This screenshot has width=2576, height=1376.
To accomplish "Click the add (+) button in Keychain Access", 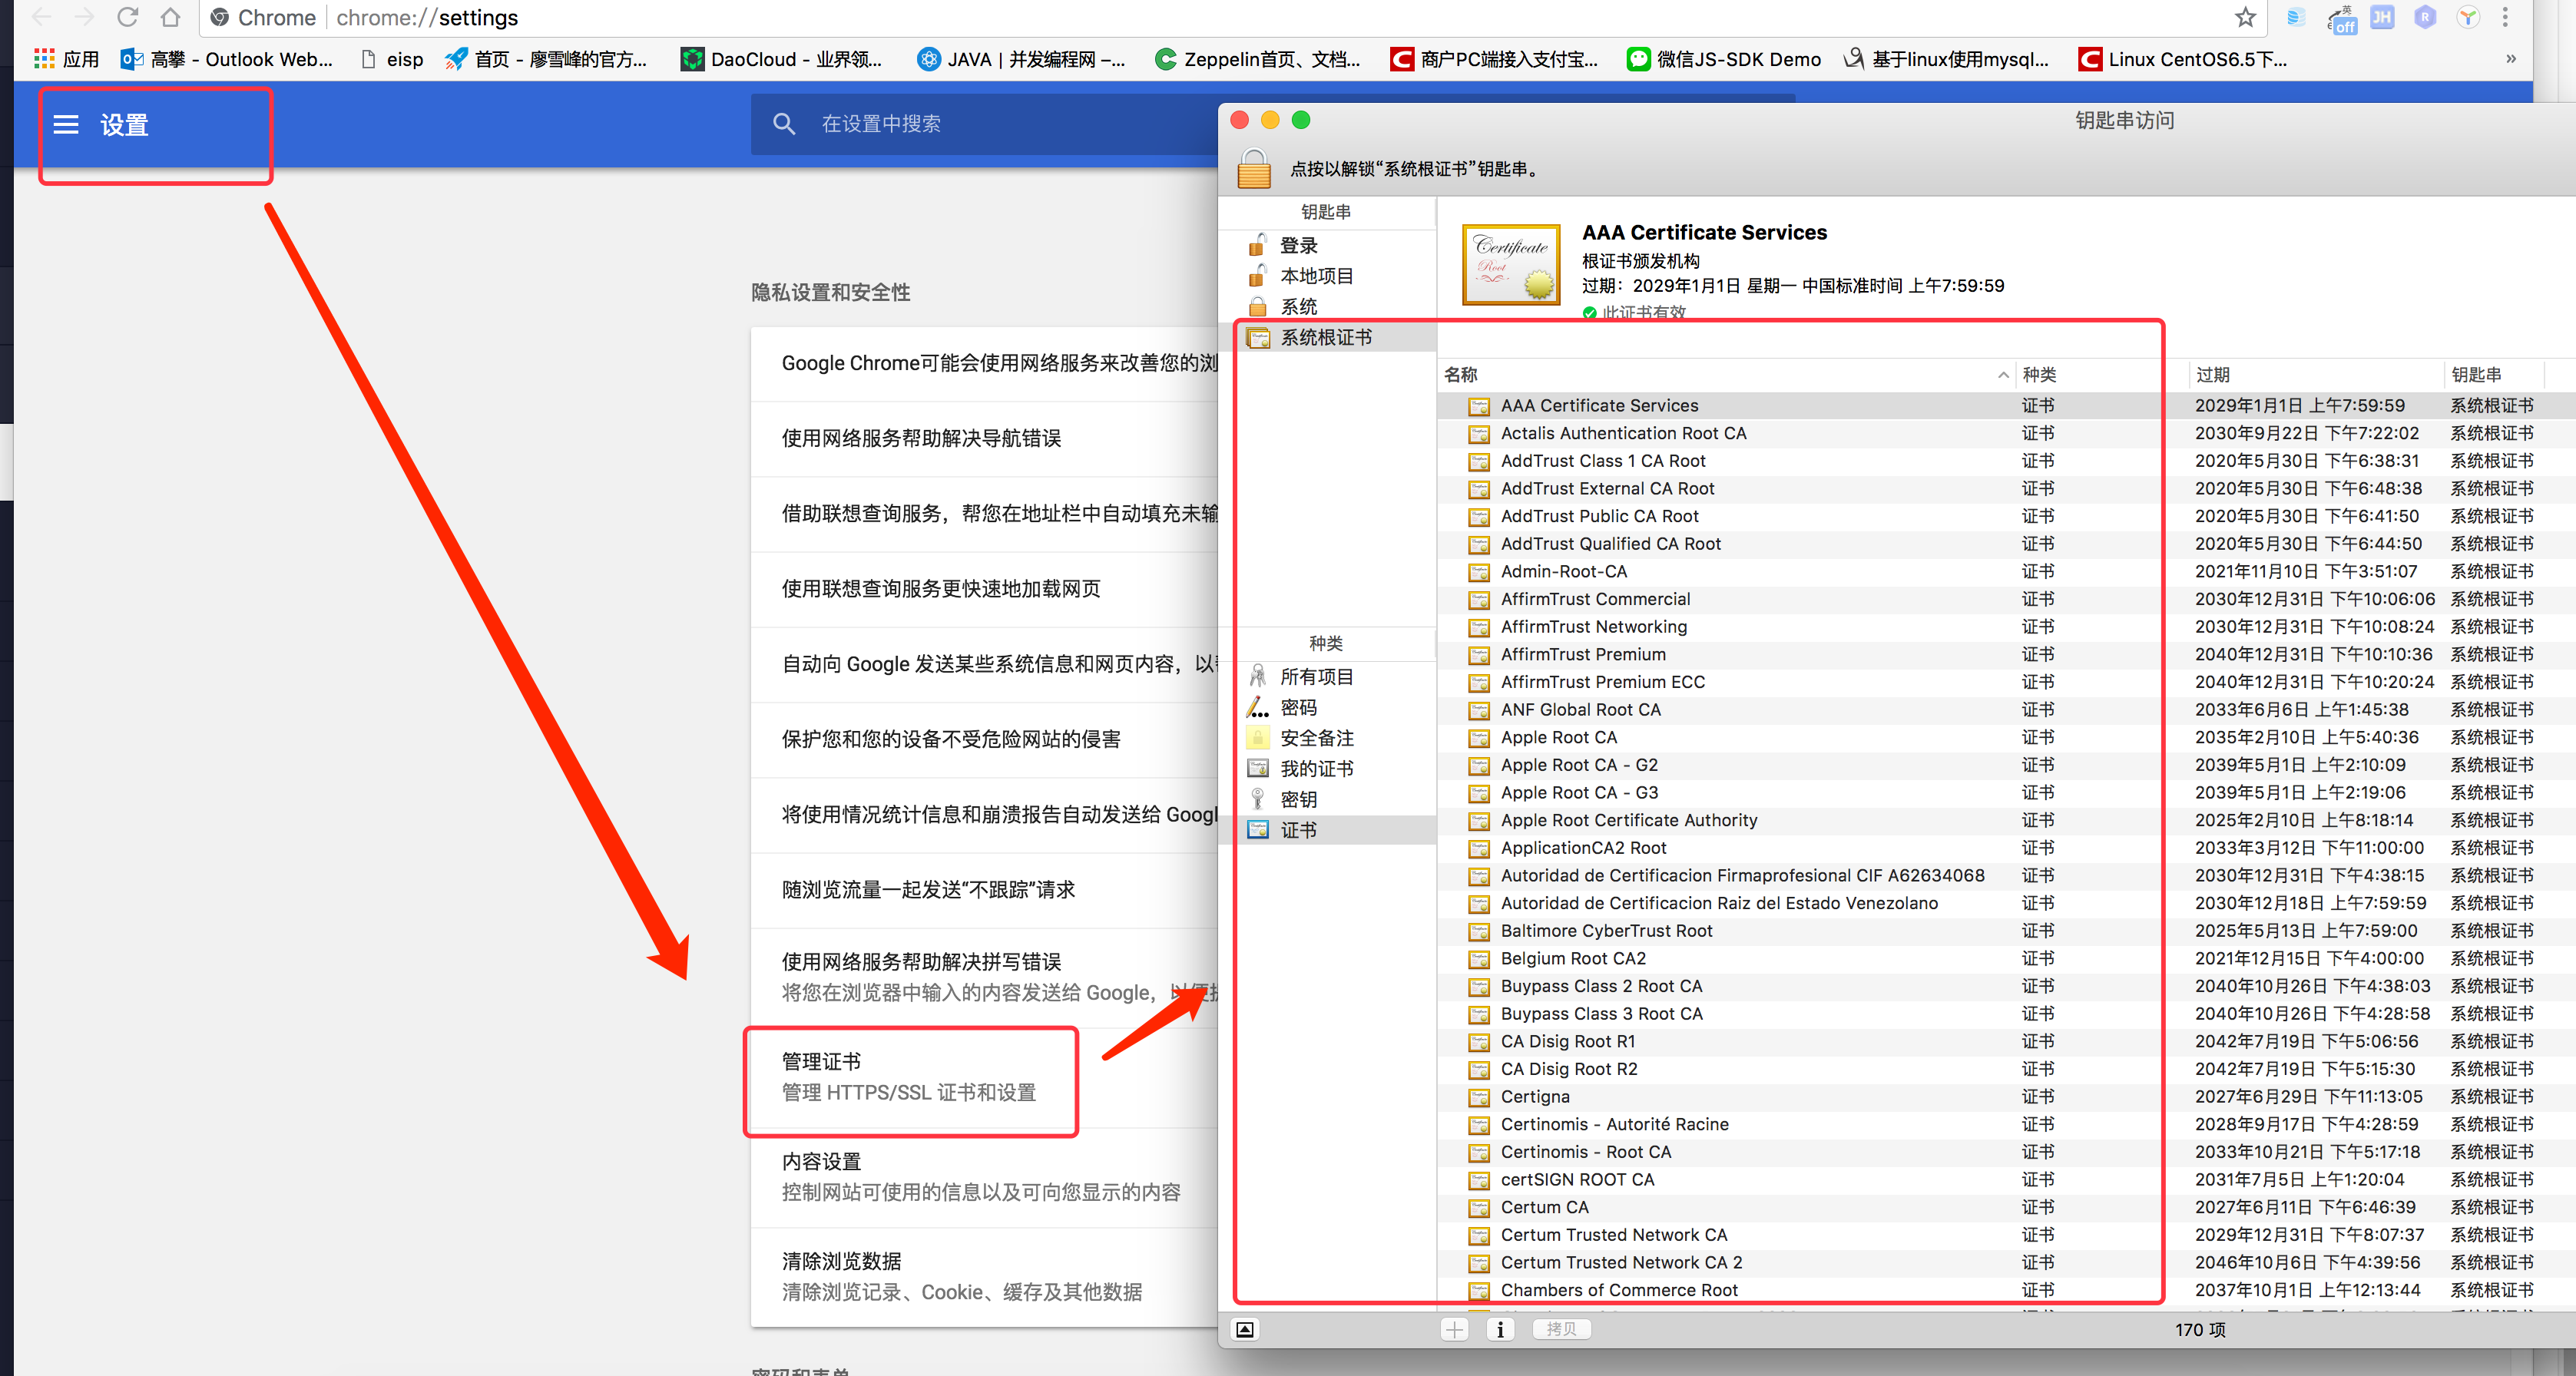I will pos(1454,1329).
